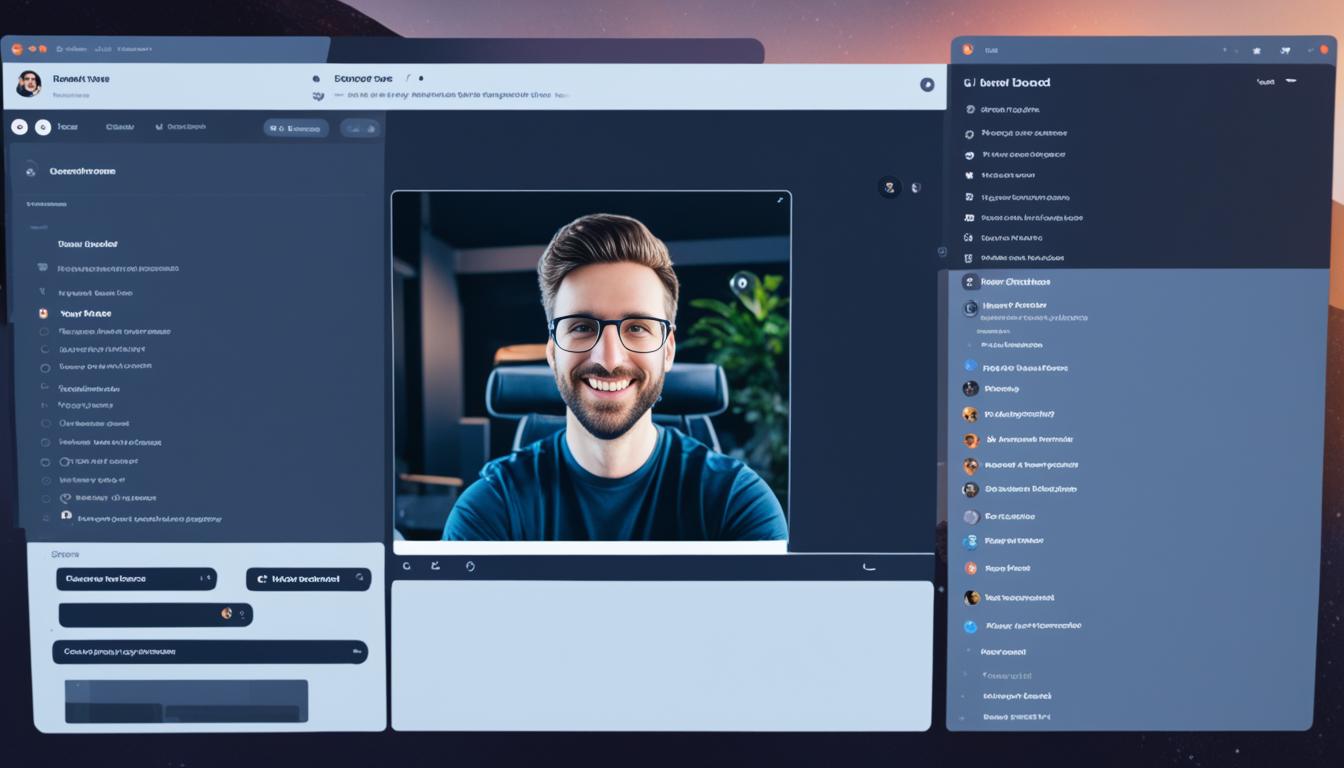Click the dark pill button with refresh icon
Viewport: 1344px width, 768px height.
coord(308,579)
